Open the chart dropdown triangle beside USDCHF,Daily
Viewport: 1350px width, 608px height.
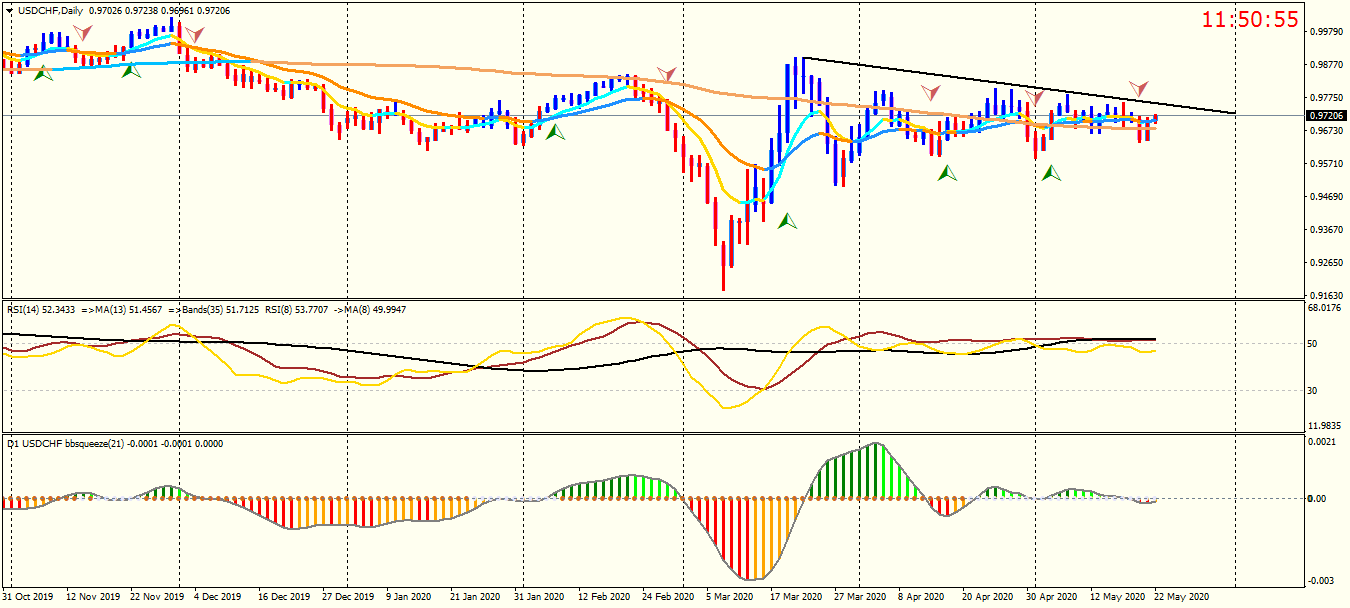coord(9,9)
